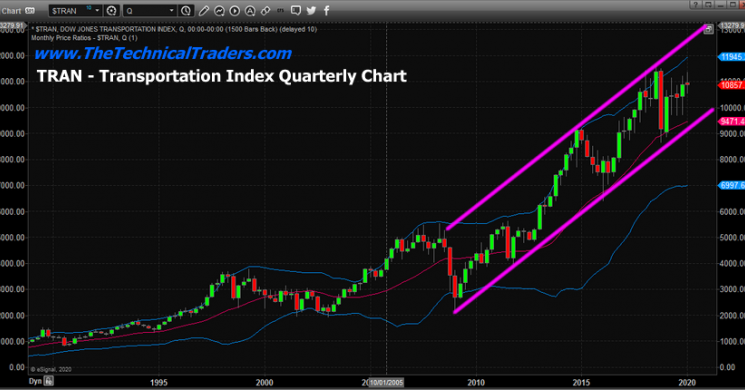This screenshot has height=390, width=745.
Task: Select the TRAN Transportation Index Quarterly Chart title
Action: (221, 76)
